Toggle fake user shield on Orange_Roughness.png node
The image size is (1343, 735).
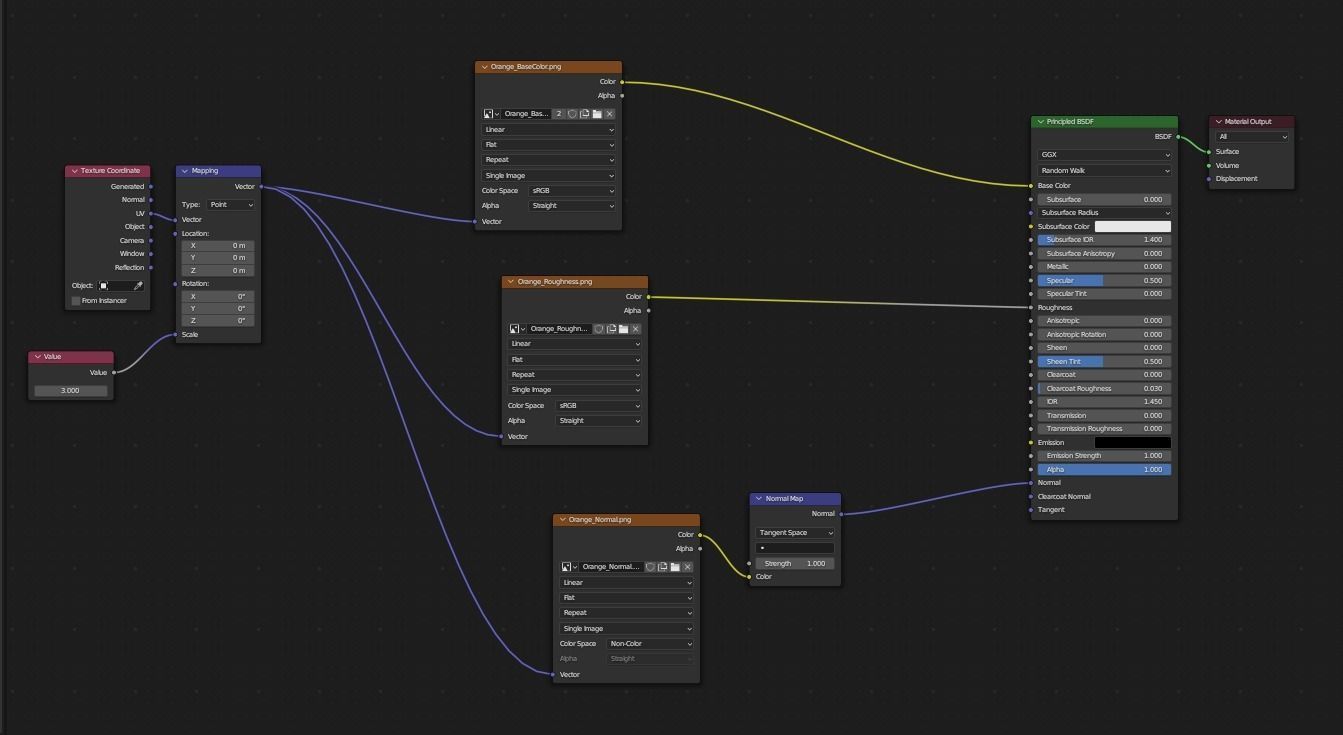click(599, 329)
